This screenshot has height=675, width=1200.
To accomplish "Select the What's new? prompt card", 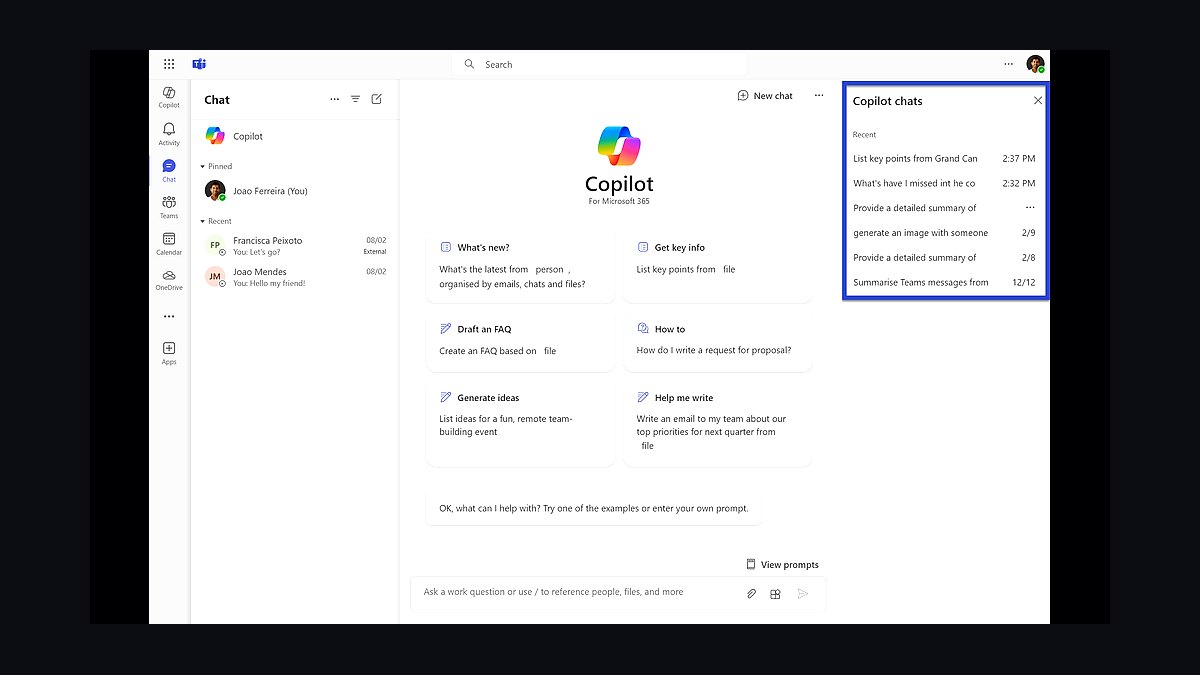I will click(x=520, y=268).
